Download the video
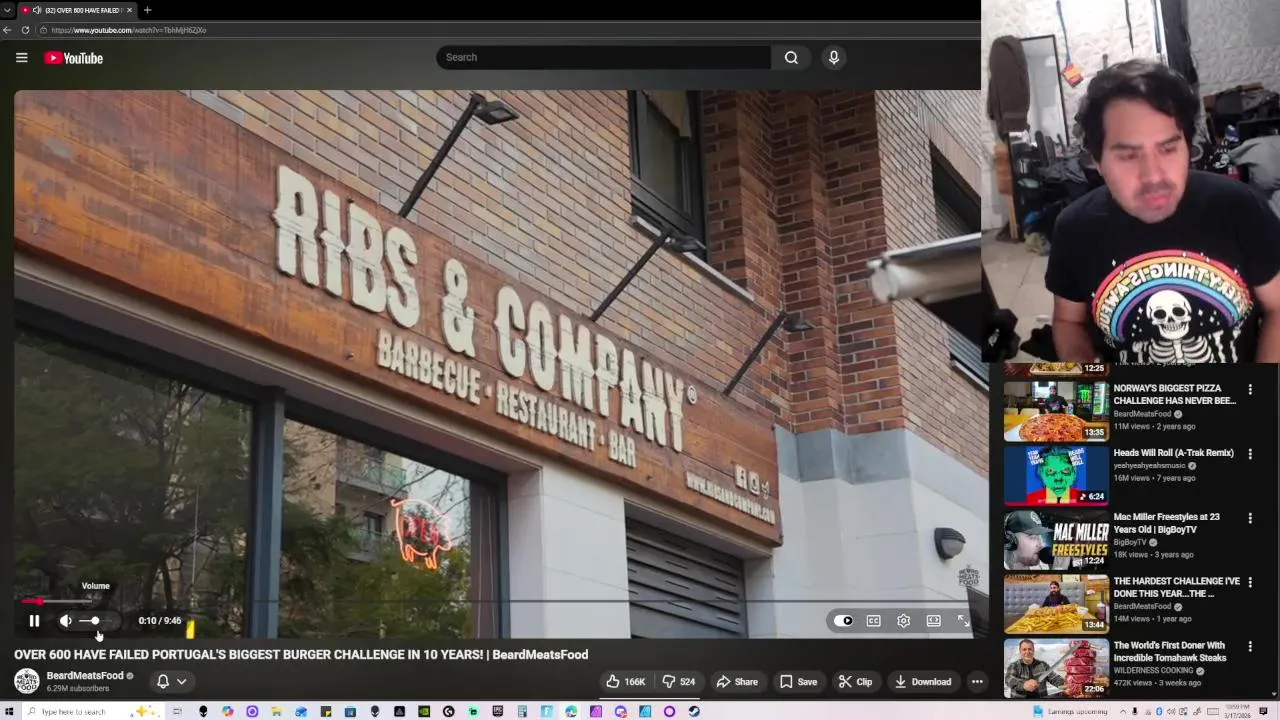This screenshot has width=1280, height=720. [922, 682]
